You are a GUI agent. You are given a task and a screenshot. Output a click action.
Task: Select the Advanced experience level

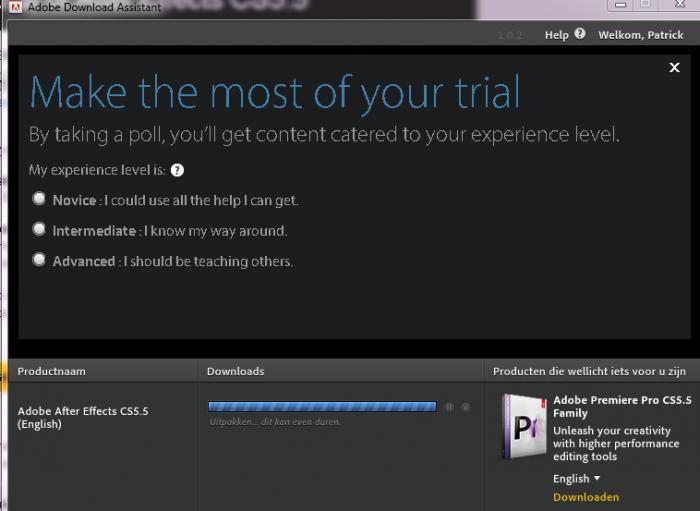(39, 260)
